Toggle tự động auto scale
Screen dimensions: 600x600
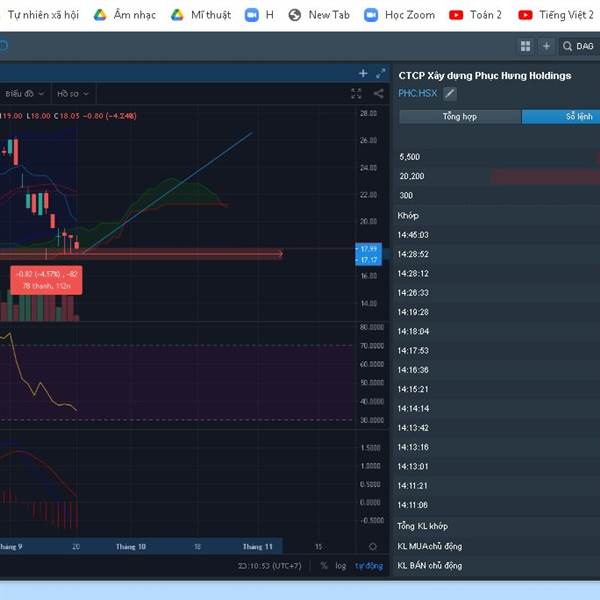coord(369,566)
